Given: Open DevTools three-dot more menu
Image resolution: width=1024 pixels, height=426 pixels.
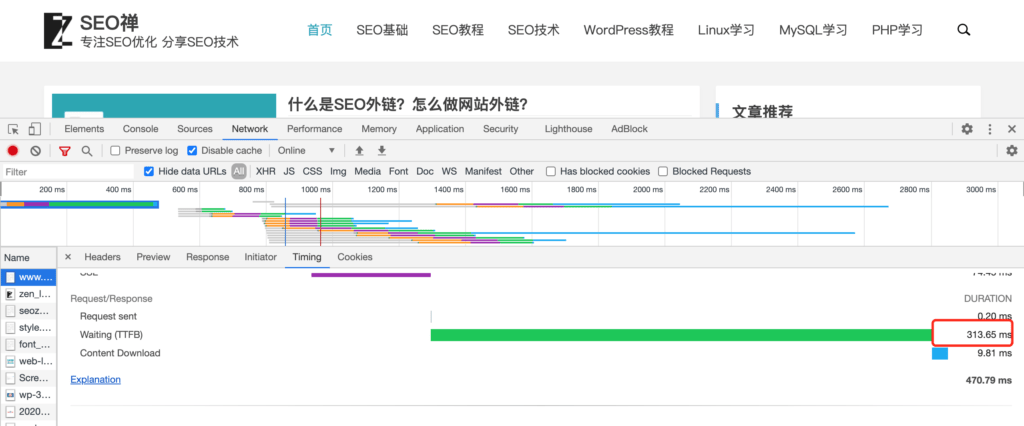Looking at the screenshot, I should click(990, 129).
